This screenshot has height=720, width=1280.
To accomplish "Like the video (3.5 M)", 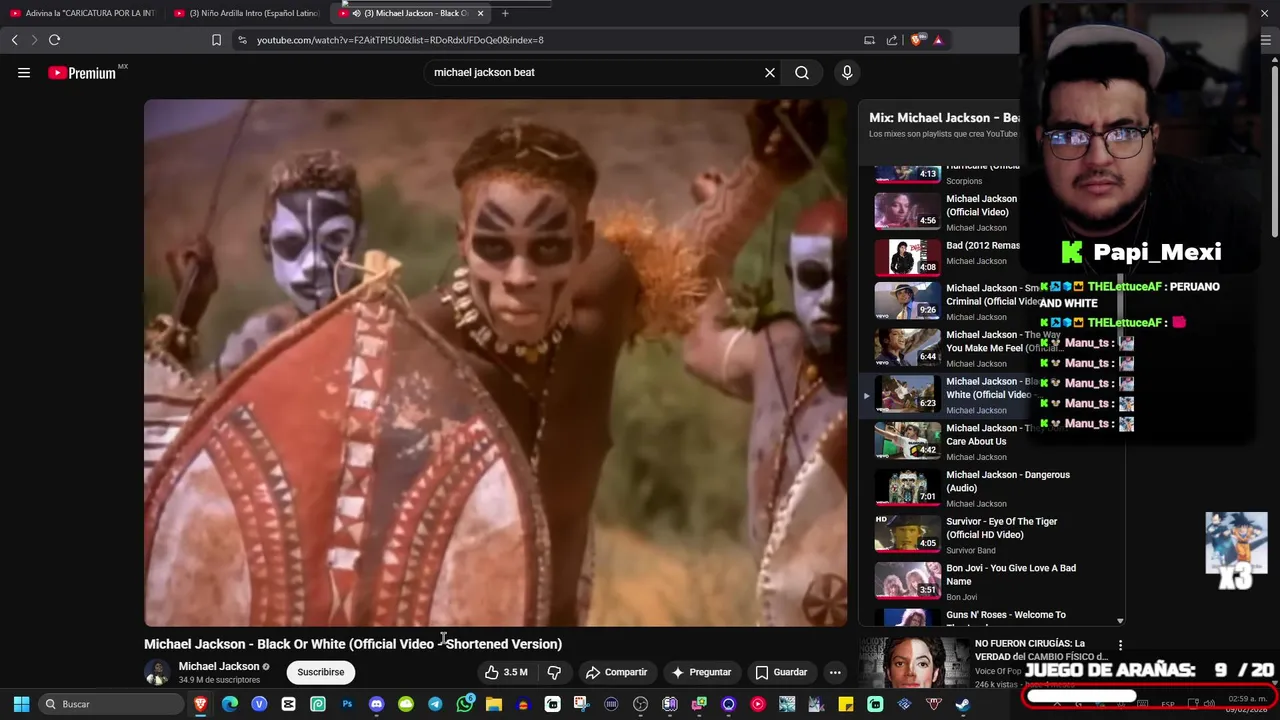I will click(x=506, y=672).
